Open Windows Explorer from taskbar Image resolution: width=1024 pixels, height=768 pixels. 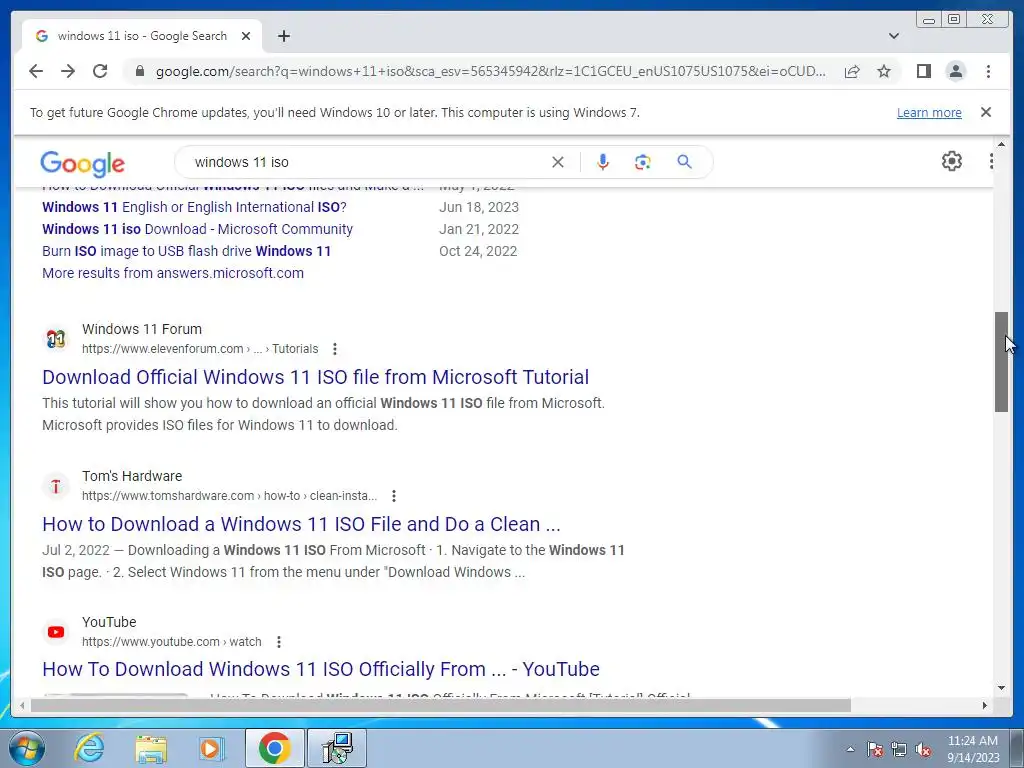tap(151, 748)
